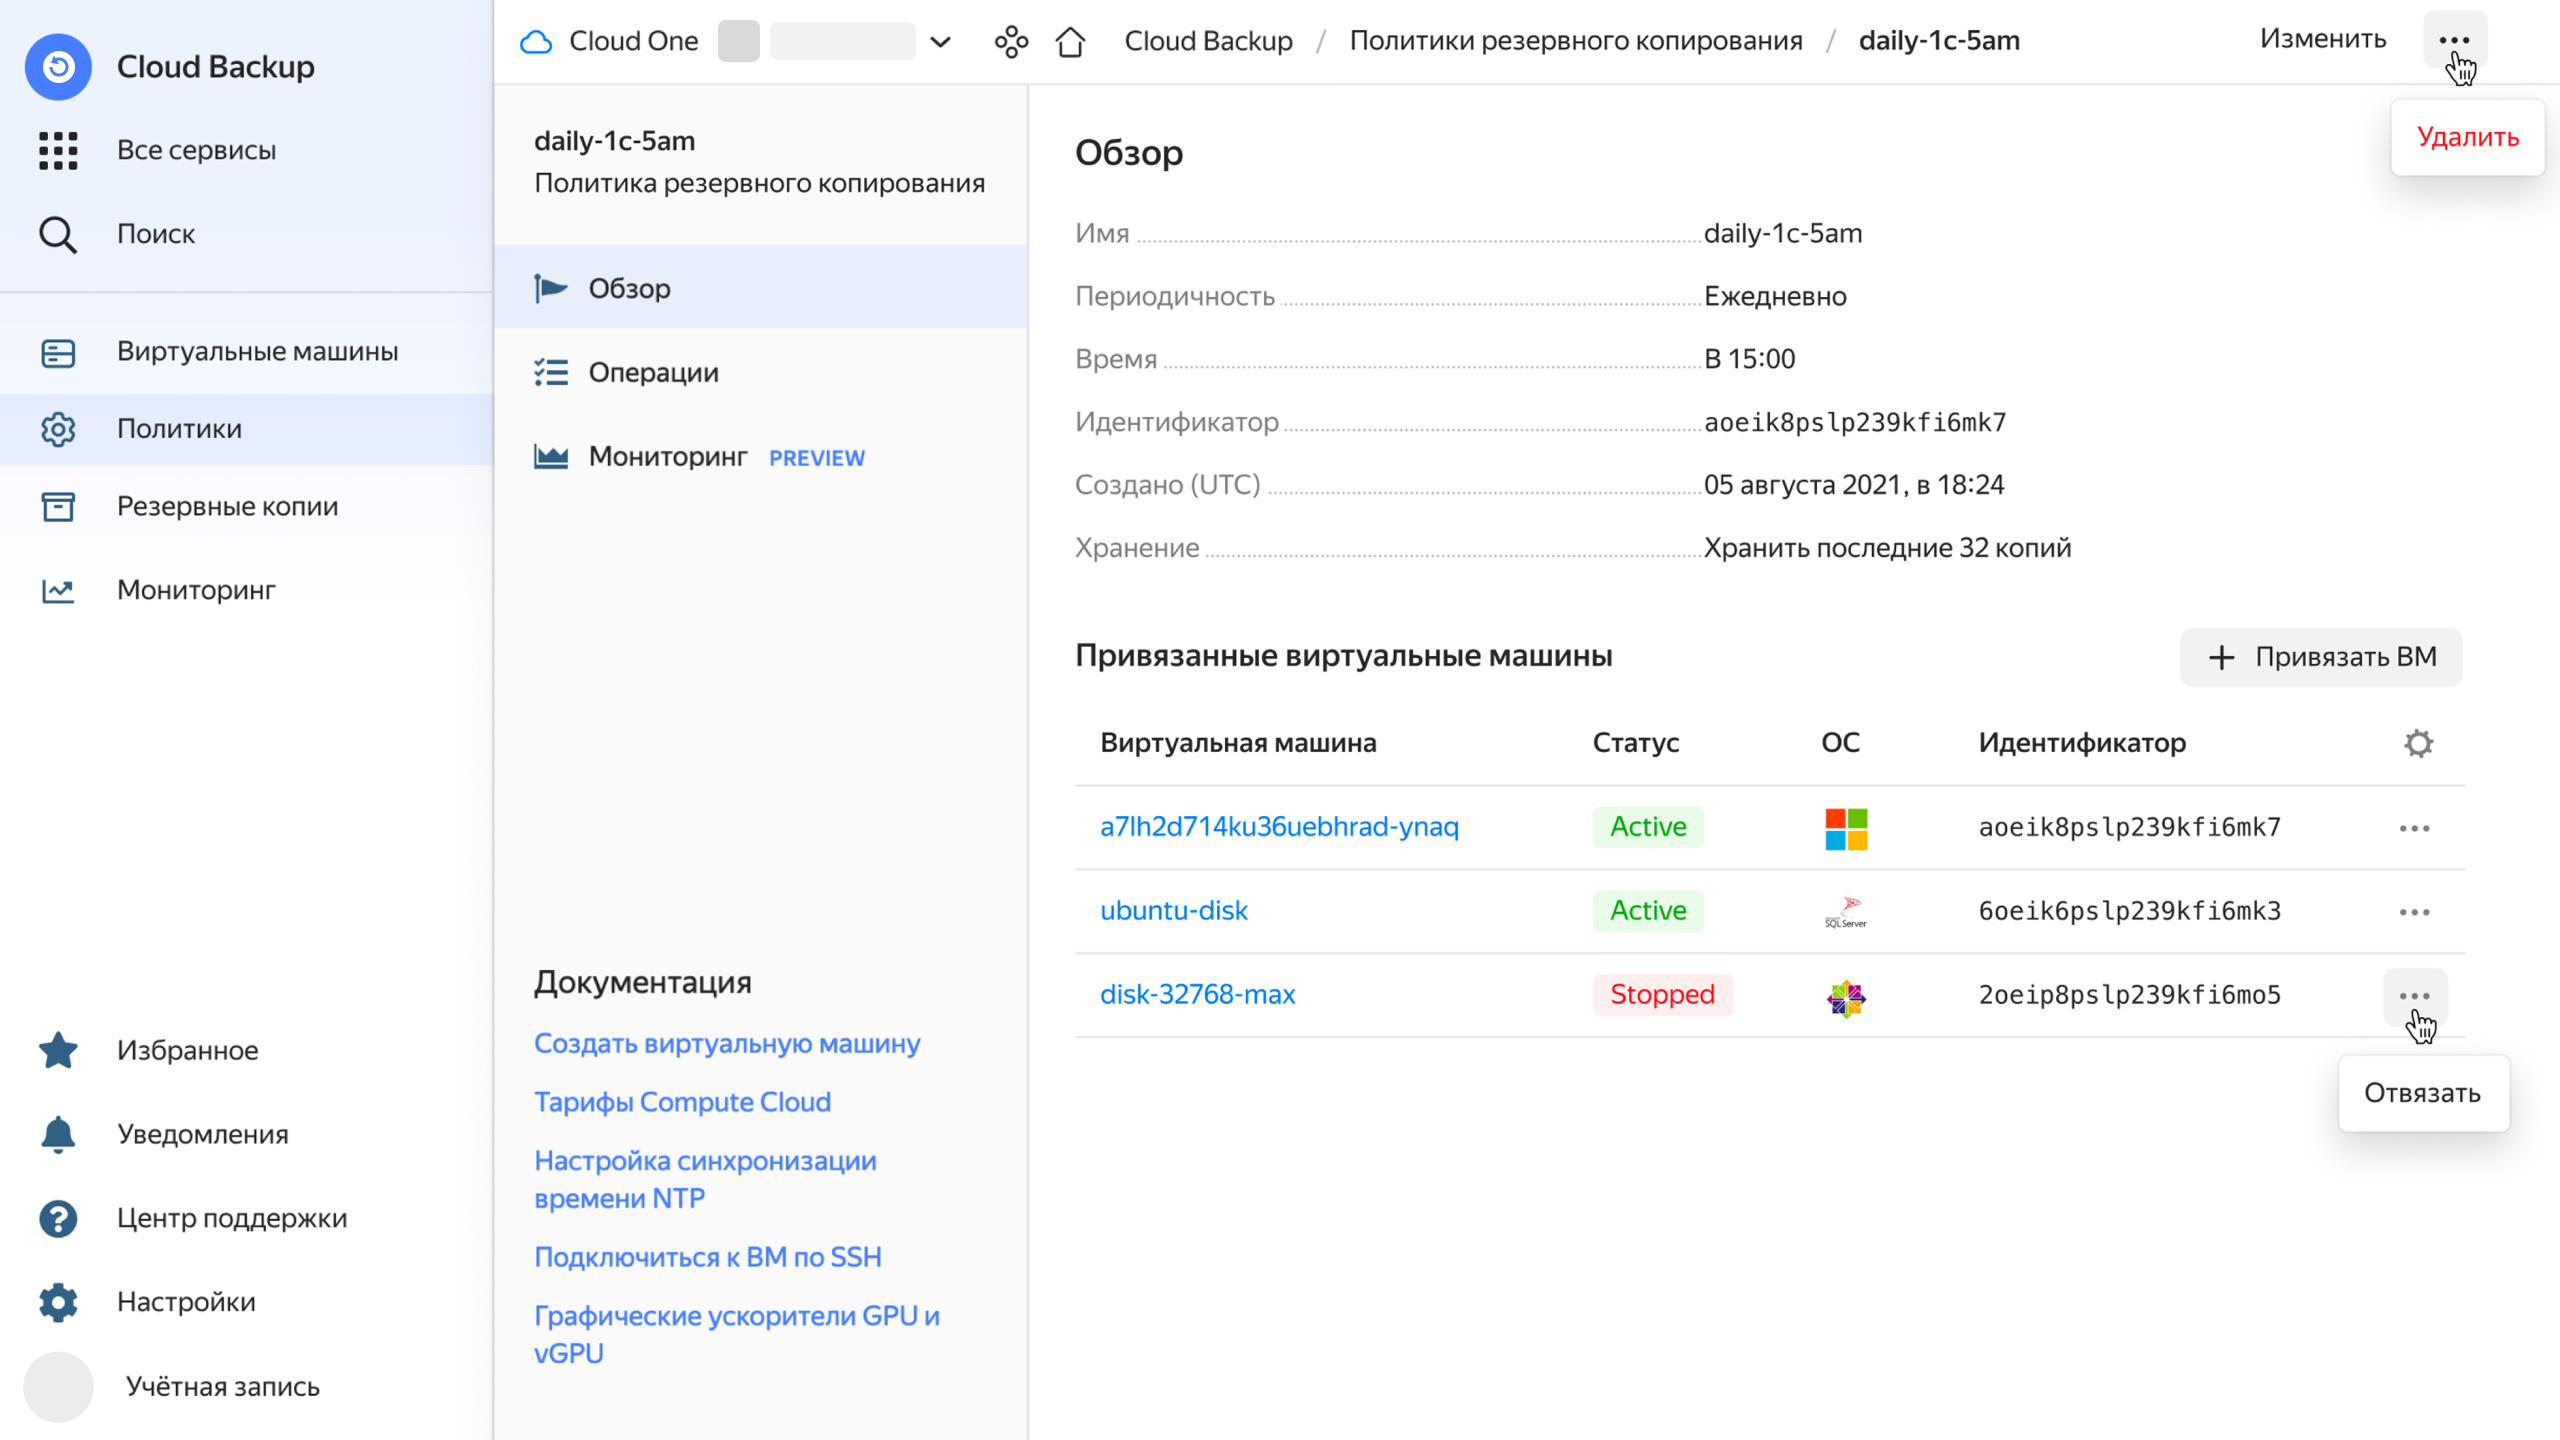Open the folder dropdown chevron near Cloud One
The image size is (2560, 1440).
pyautogui.click(x=940, y=42)
